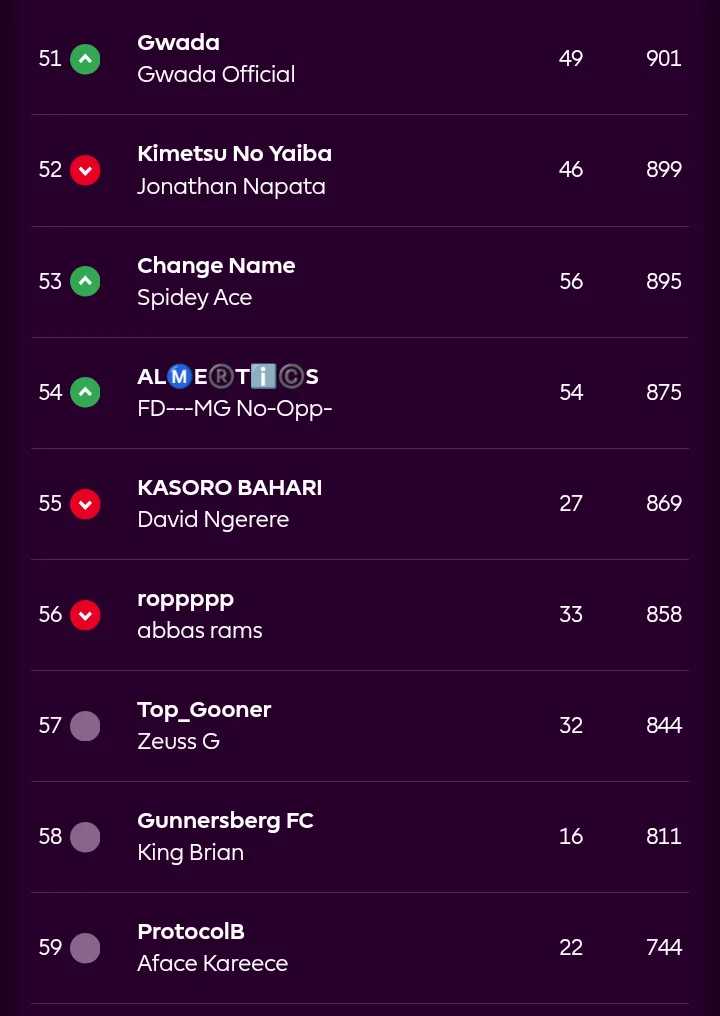Open Gwada team link
This screenshot has width=720, height=1016.
point(178,43)
